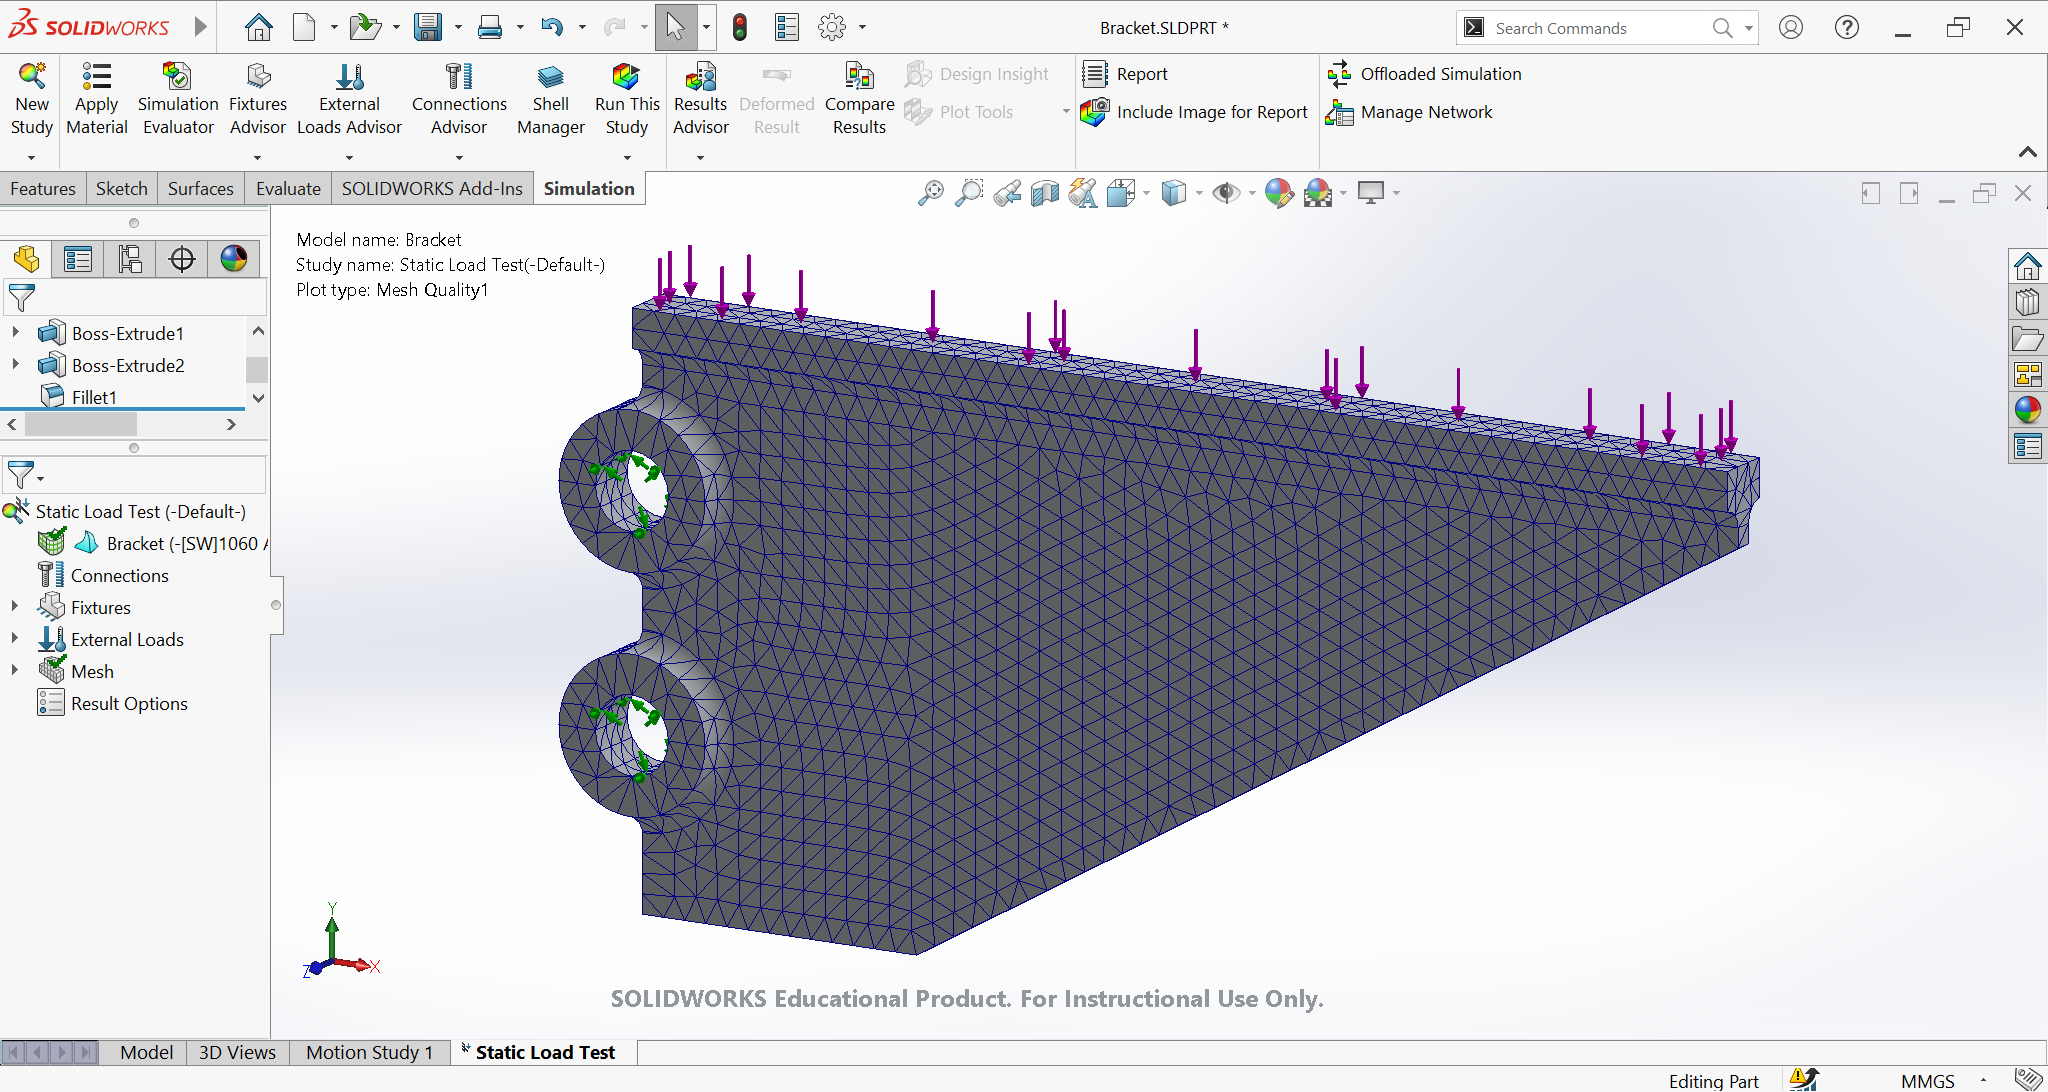
Task: Open the Motion Study 1 tab
Action: pyautogui.click(x=369, y=1052)
